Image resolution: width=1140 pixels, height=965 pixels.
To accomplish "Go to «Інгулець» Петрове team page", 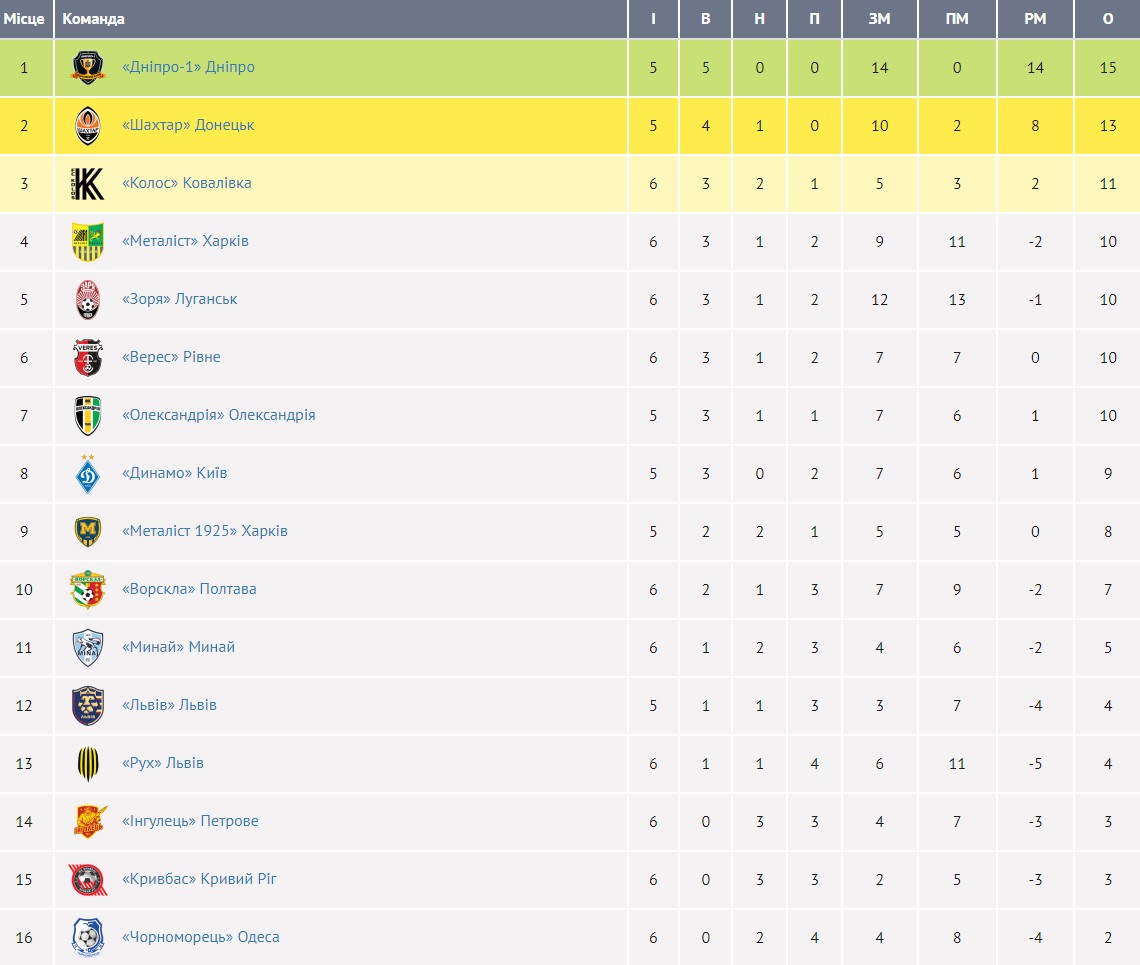I will (190, 821).
